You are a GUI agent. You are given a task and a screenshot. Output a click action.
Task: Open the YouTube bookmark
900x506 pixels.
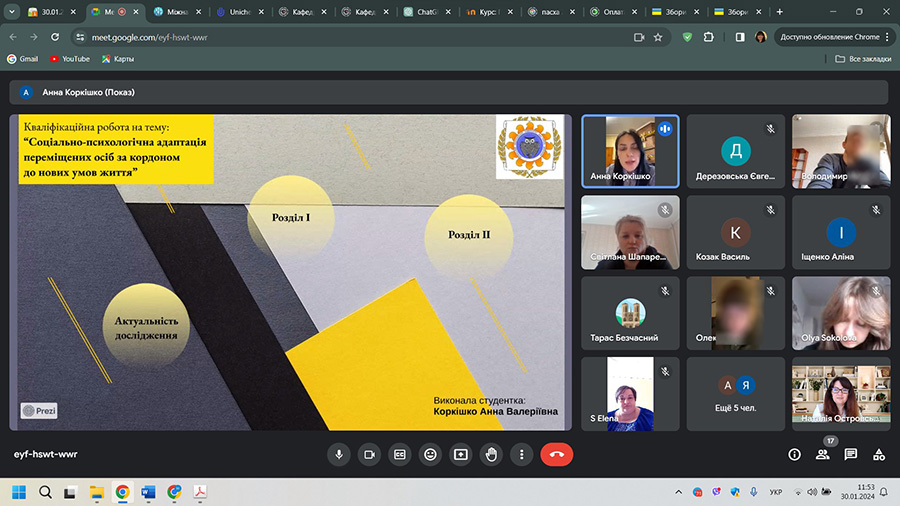tap(69, 59)
